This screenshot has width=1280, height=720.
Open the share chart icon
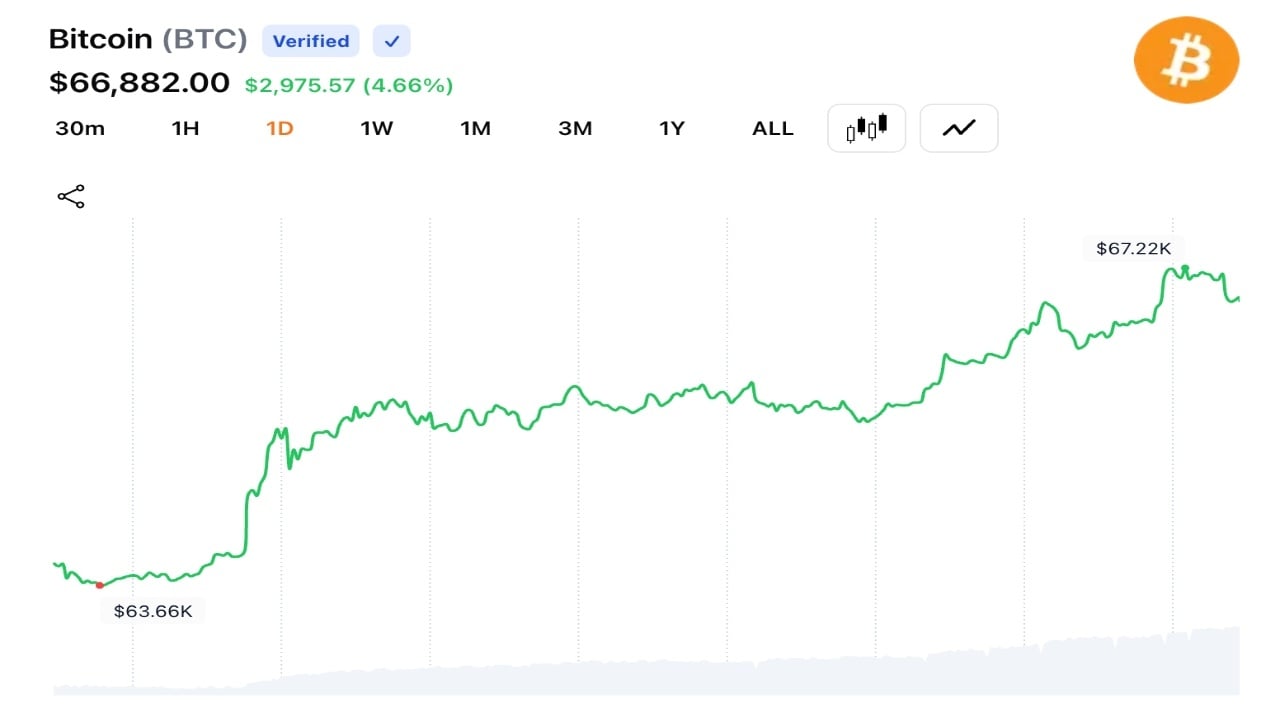click(71, 197)
